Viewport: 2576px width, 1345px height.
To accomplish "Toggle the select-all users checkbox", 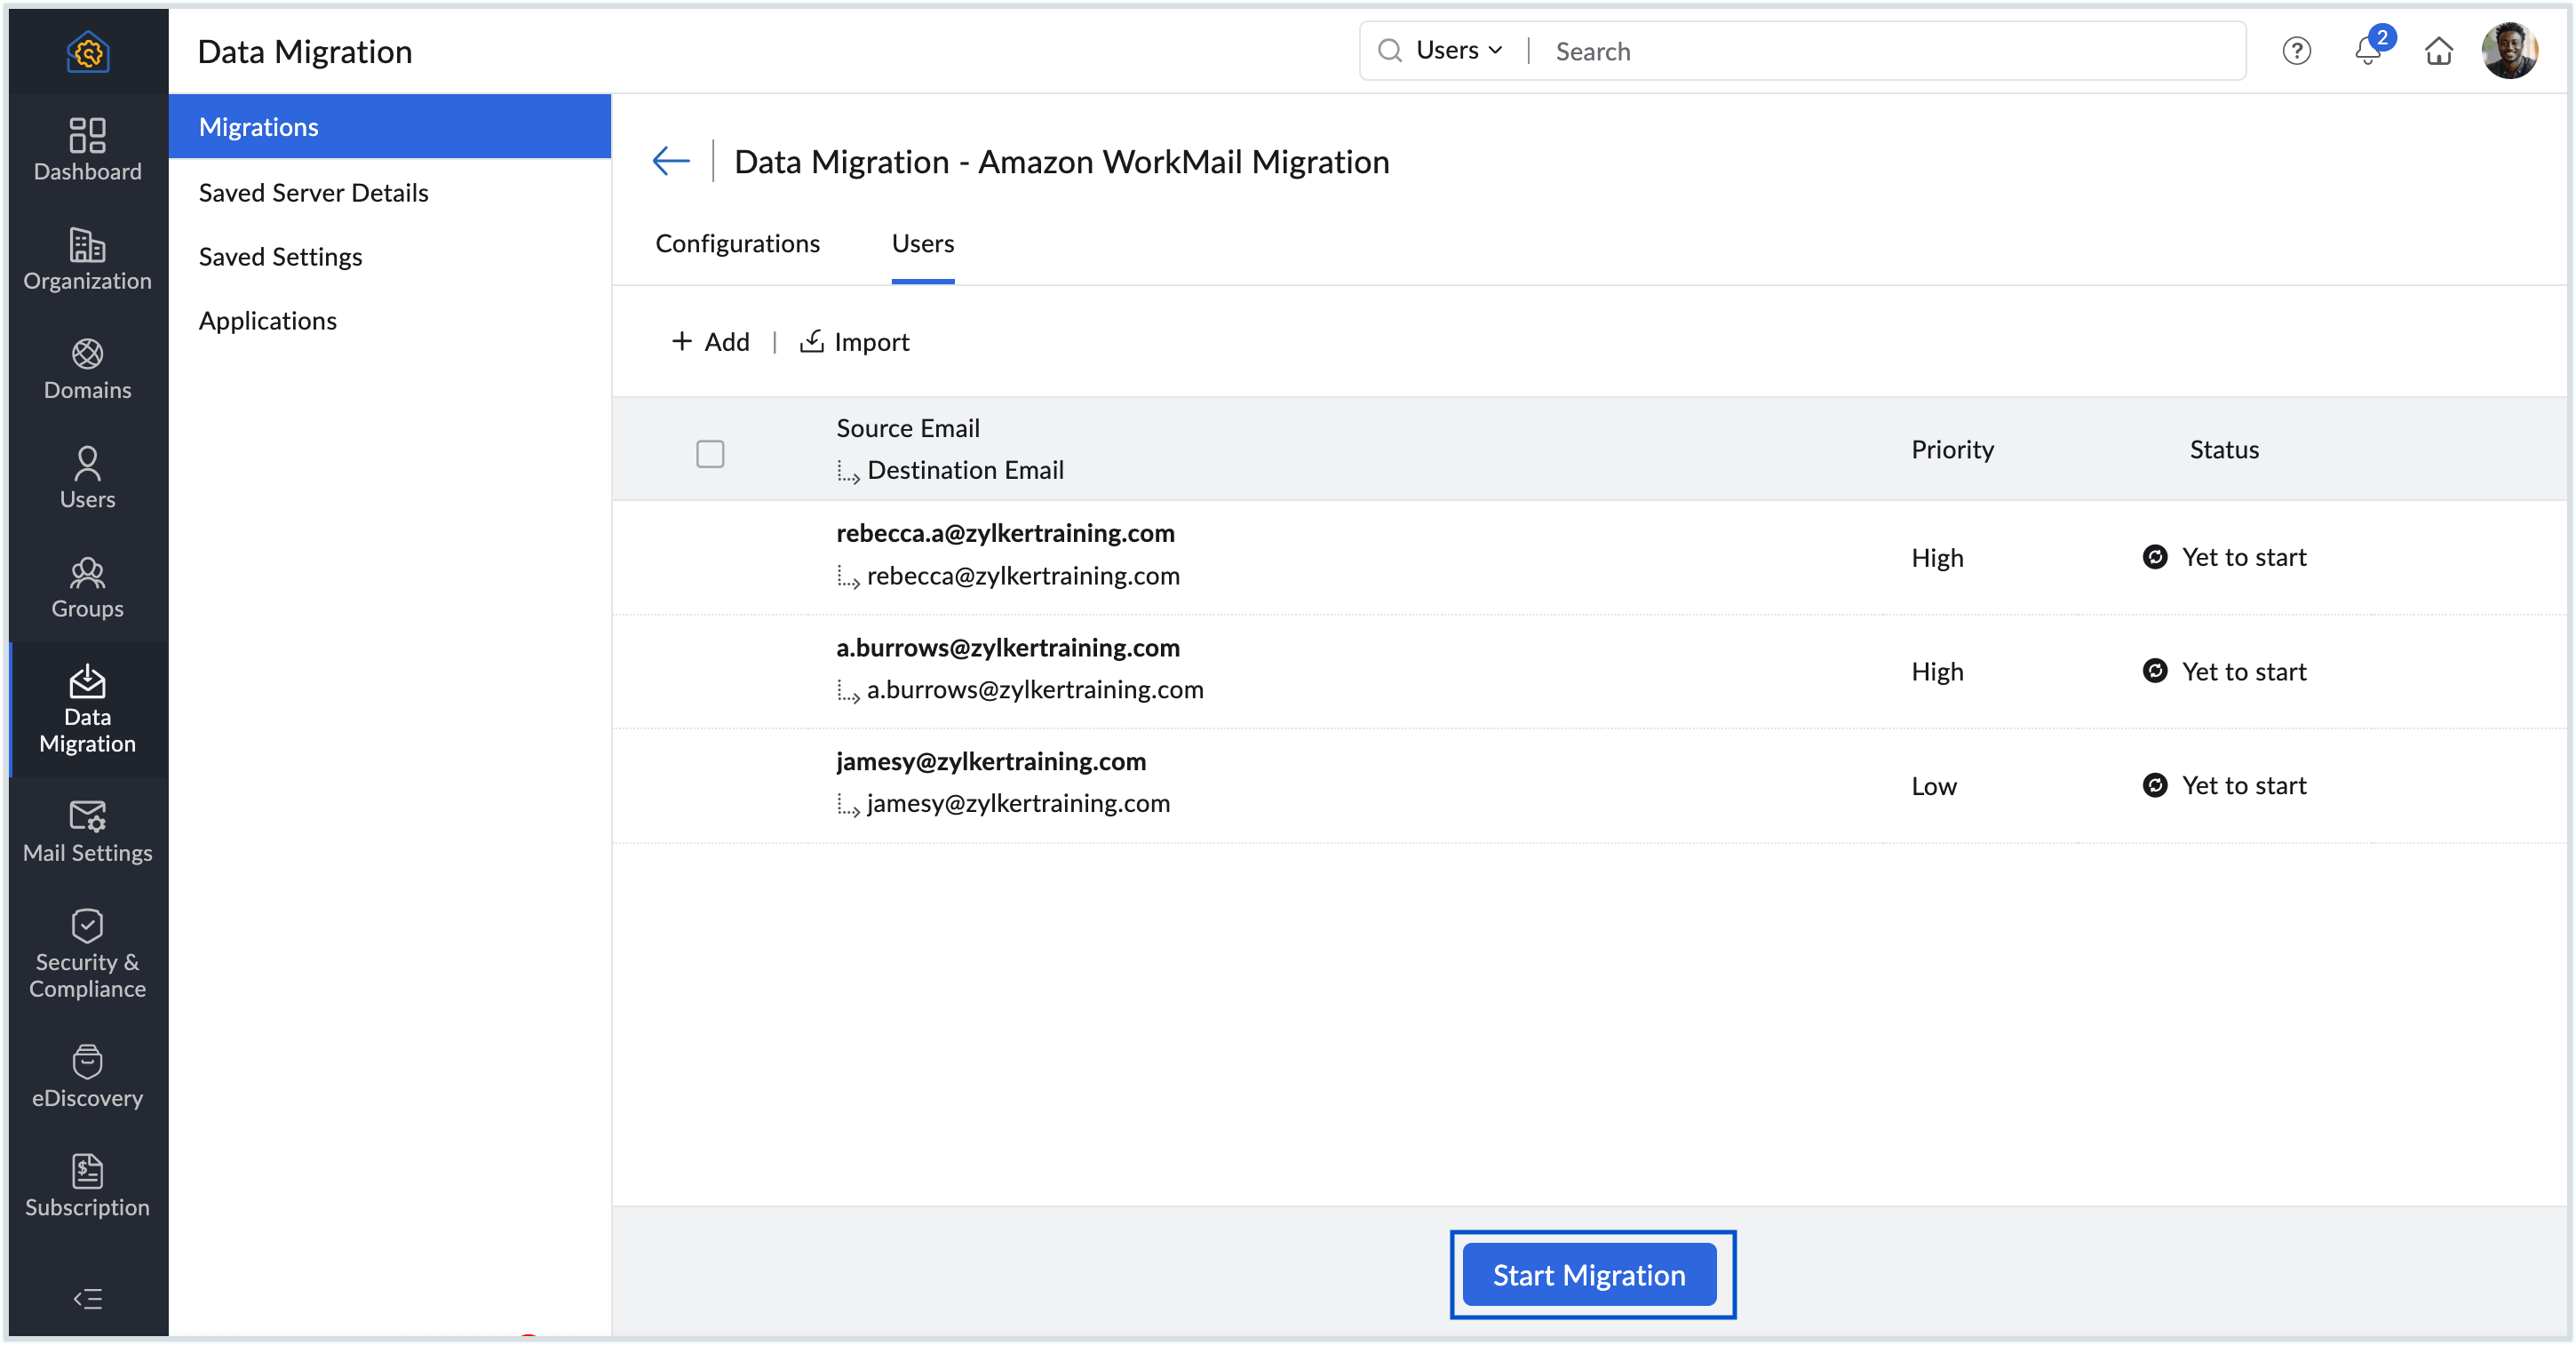I will coord(710,454).
